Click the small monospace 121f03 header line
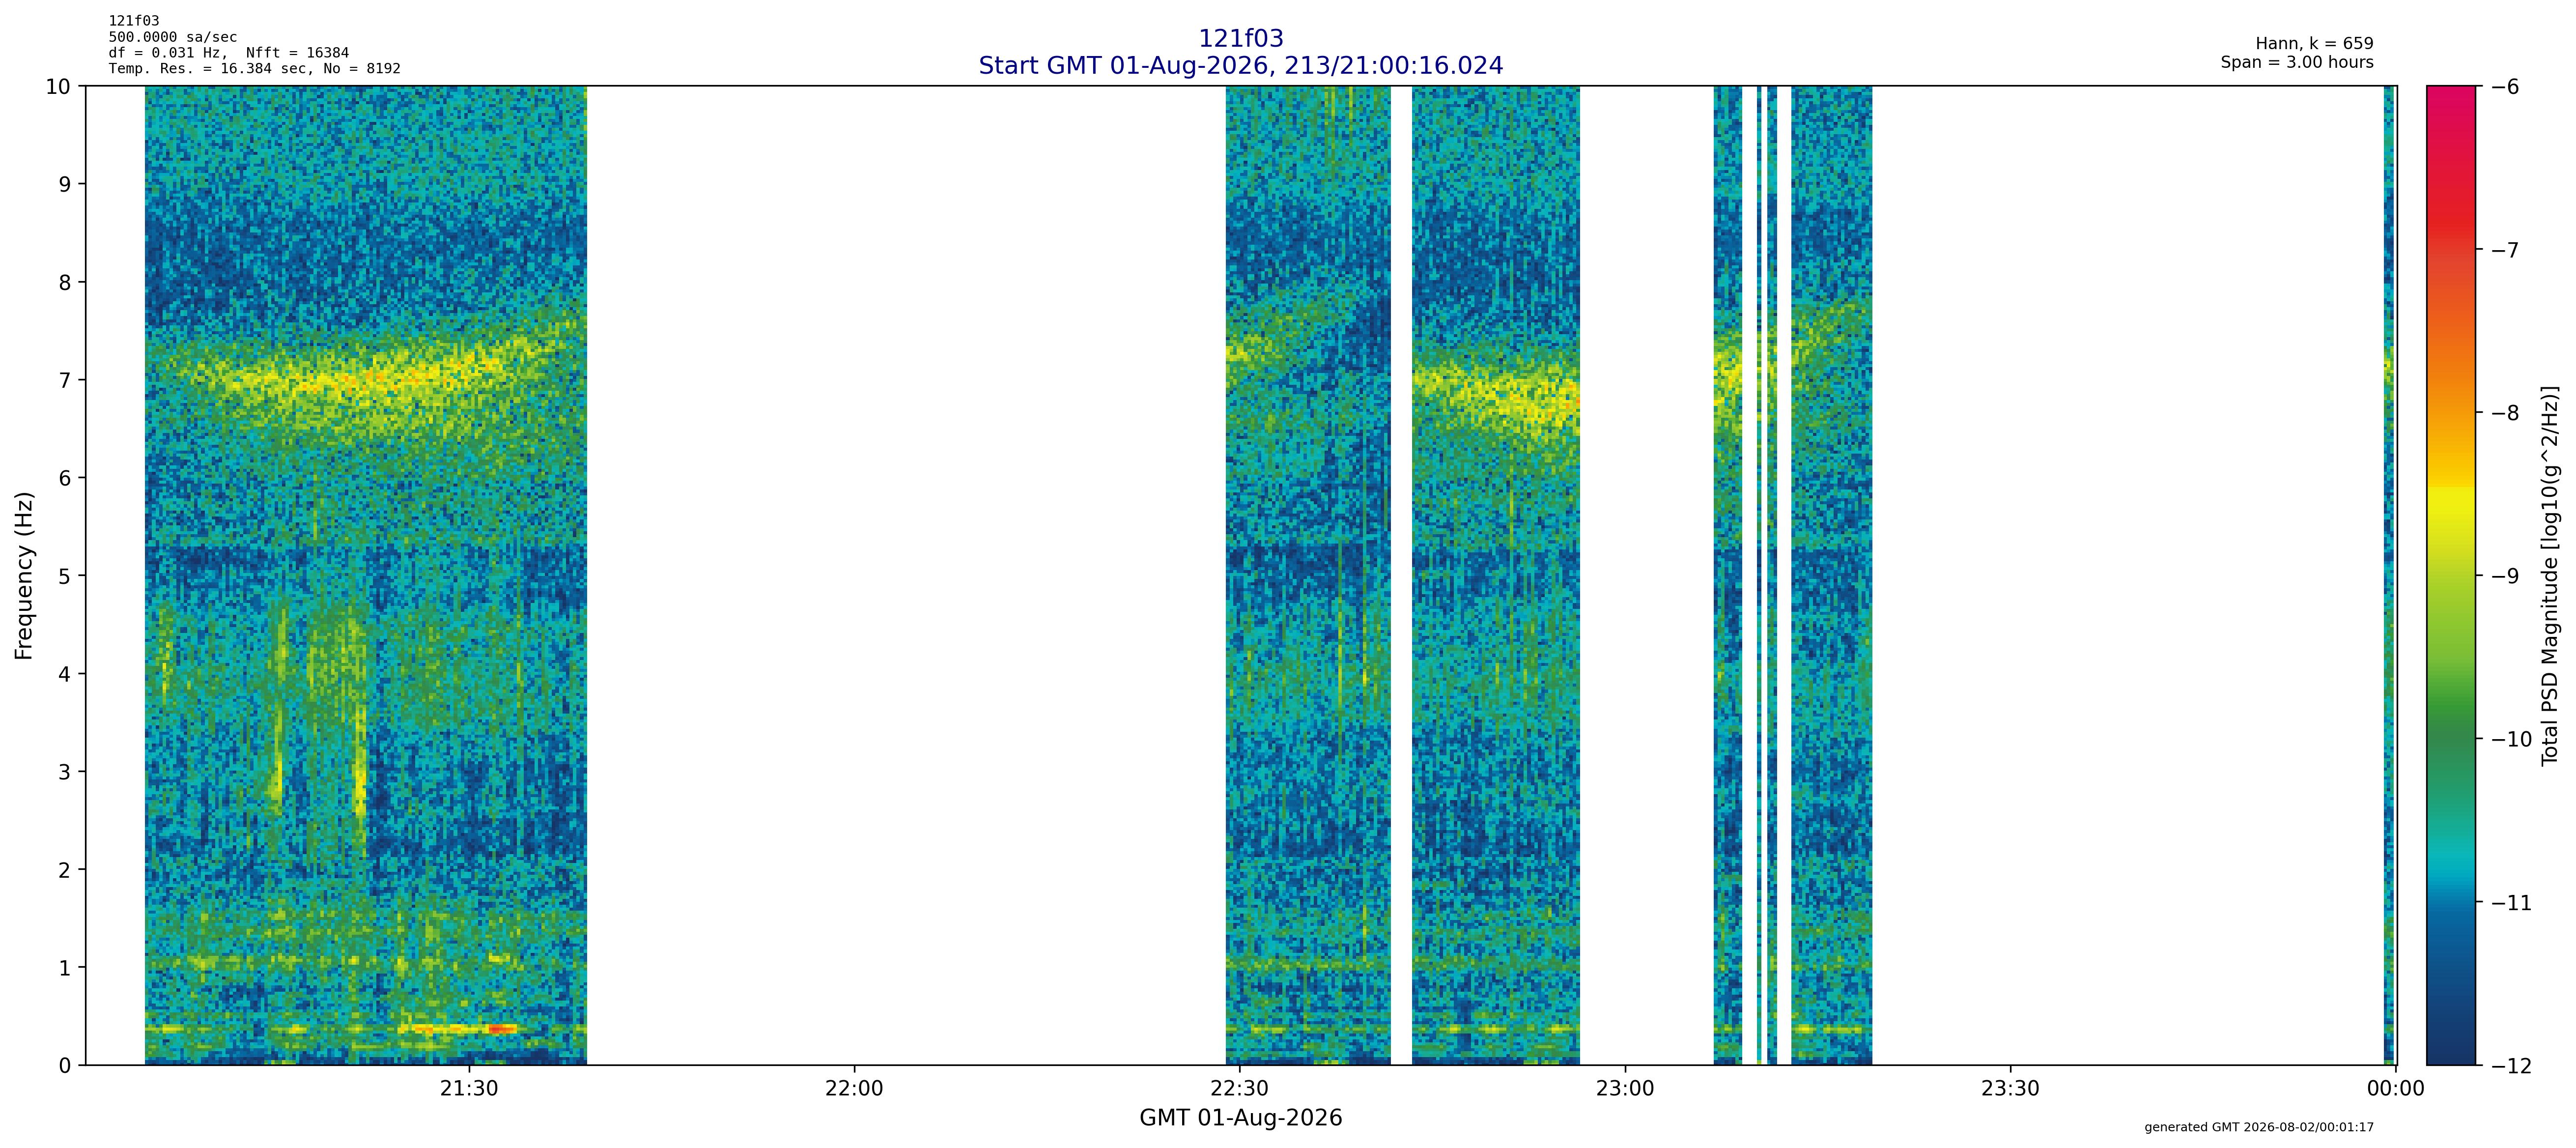 pos(134,21)
